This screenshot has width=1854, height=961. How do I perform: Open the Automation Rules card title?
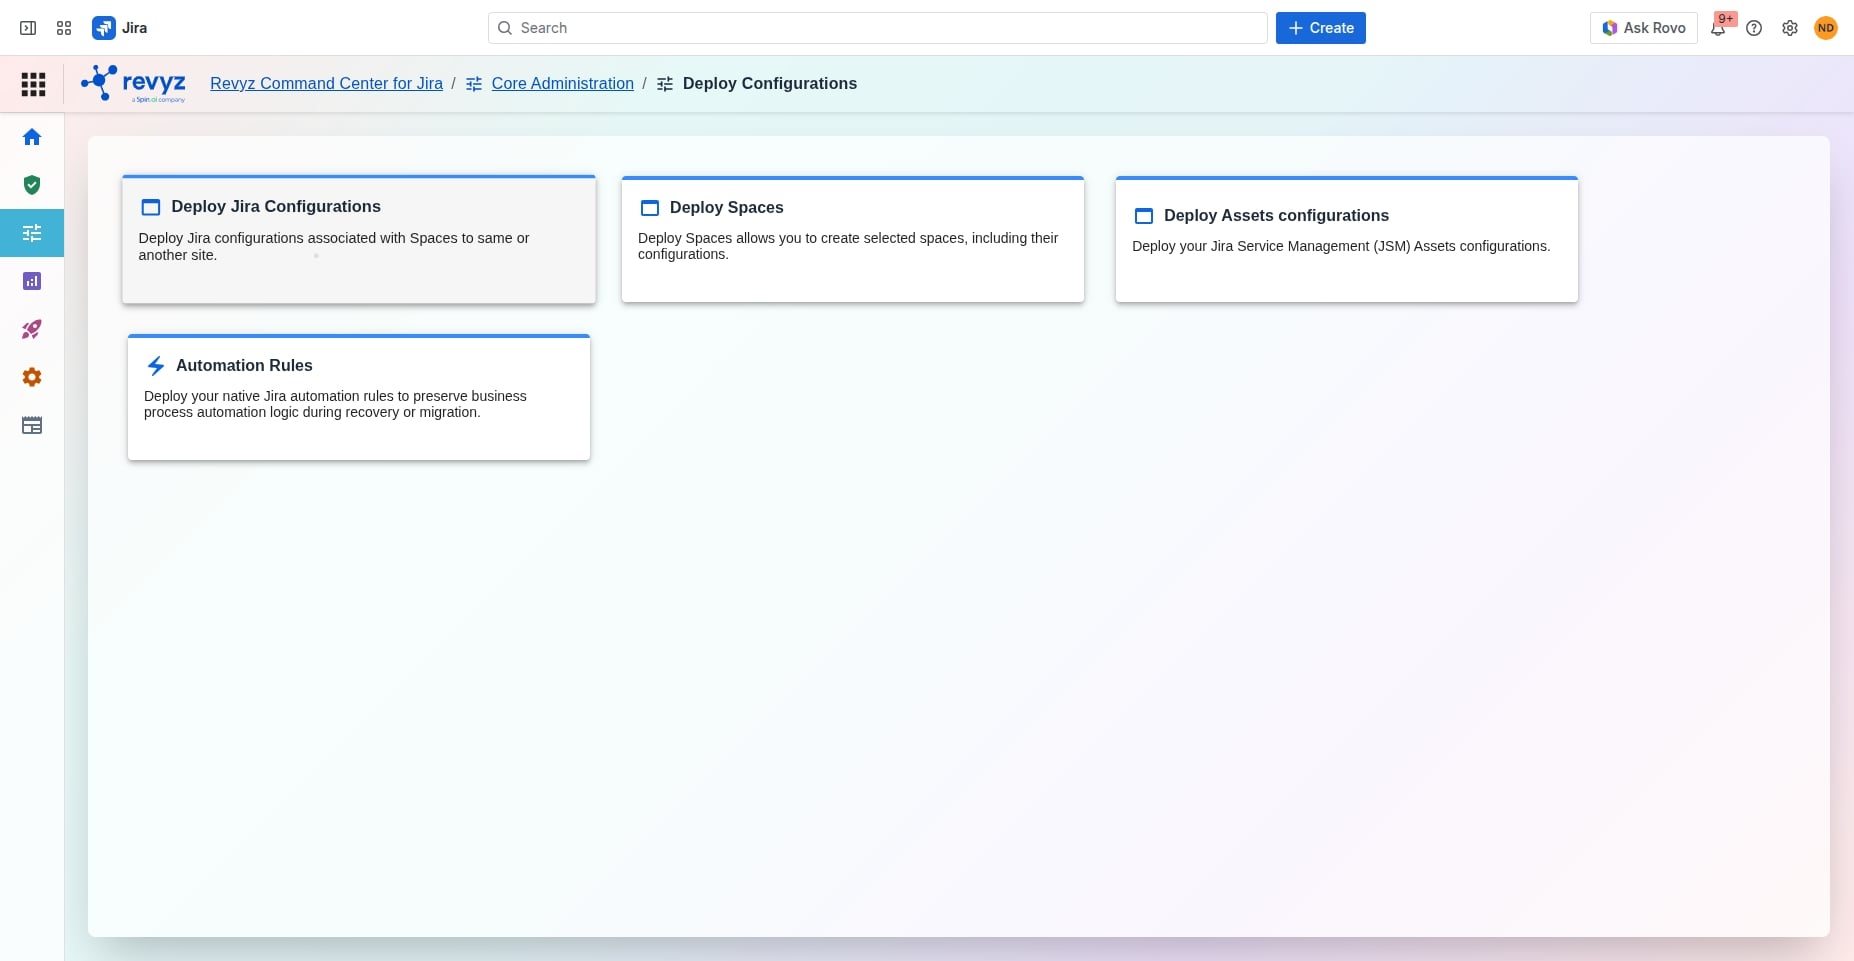point(244,366)
